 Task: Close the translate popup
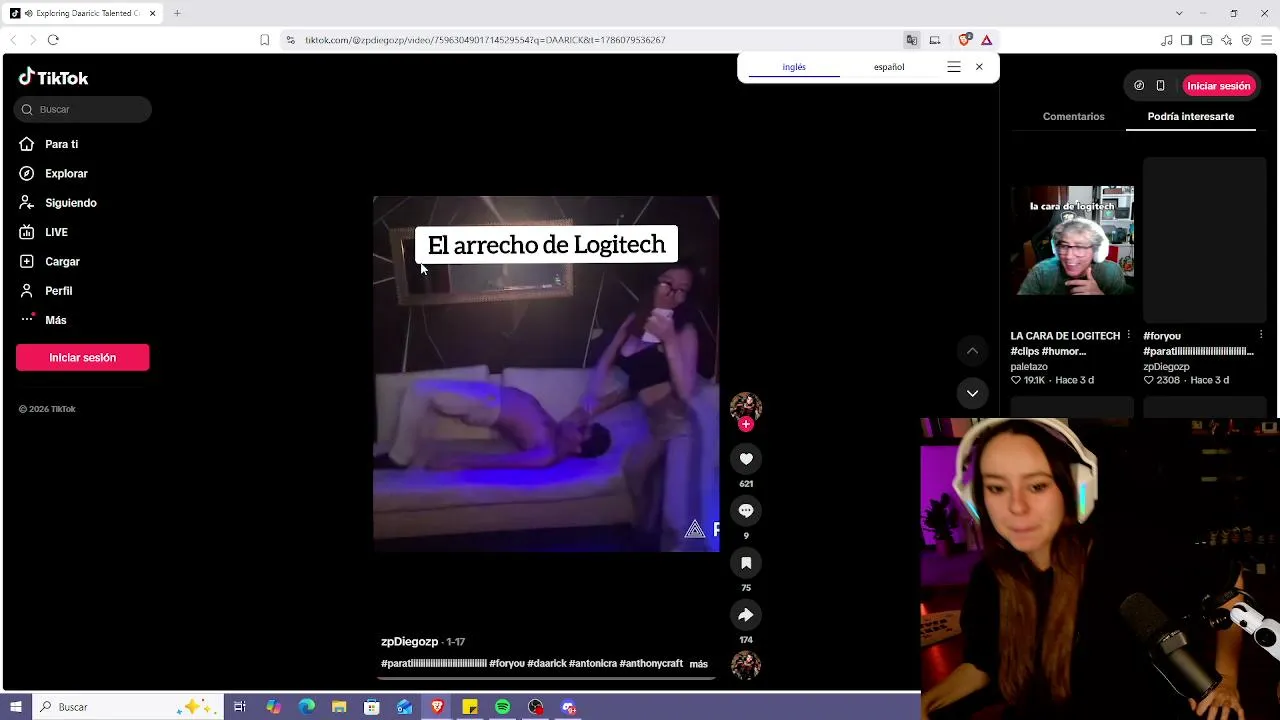979,67
